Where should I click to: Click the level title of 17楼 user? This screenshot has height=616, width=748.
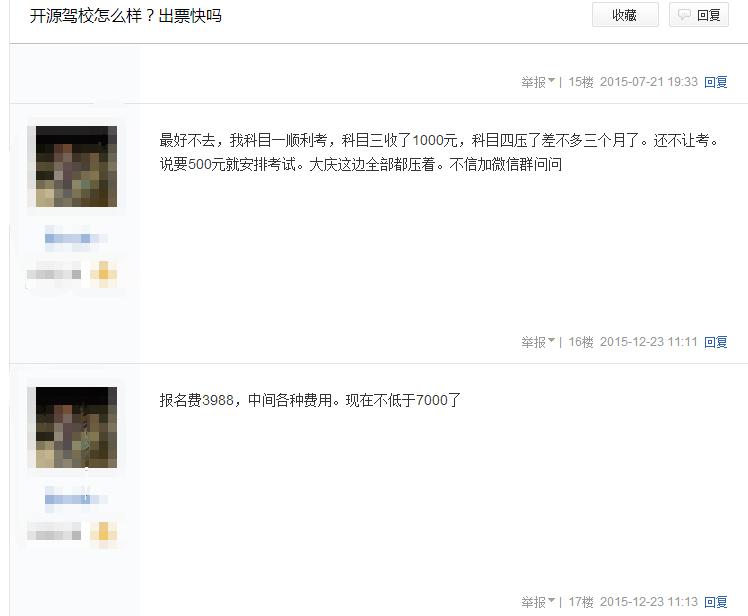54,531
